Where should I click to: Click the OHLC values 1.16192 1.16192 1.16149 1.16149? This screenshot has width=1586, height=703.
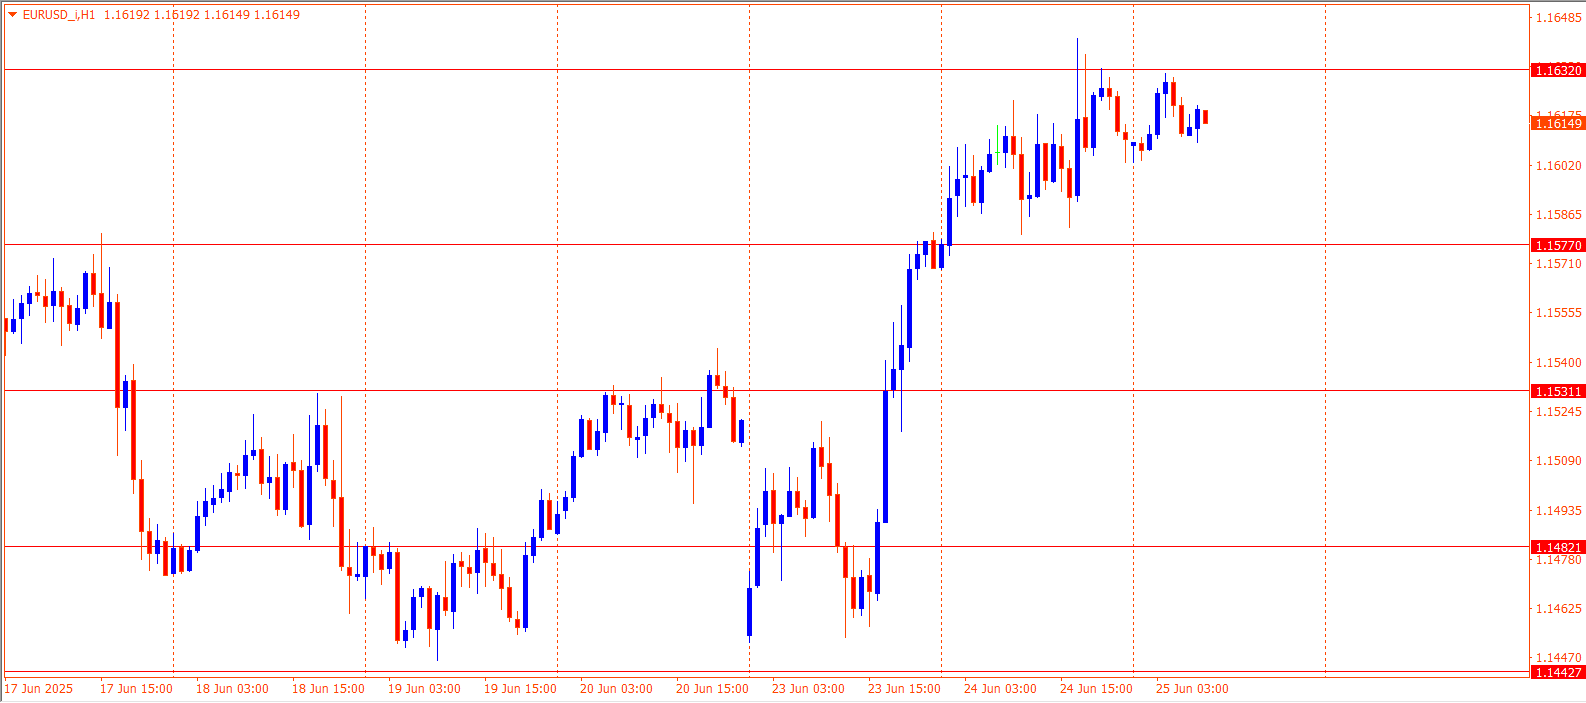[x=202, y=15]
